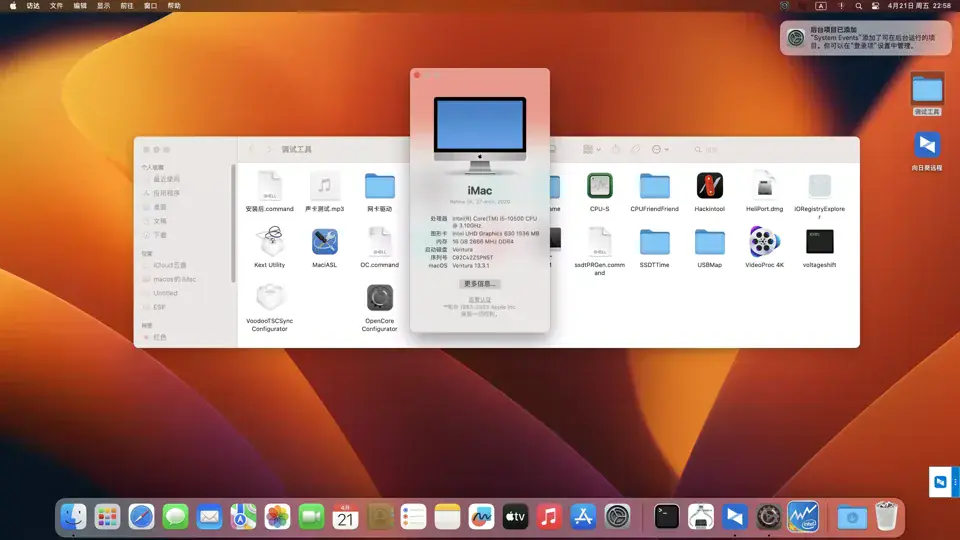
Task: Open the USBMap folder
Action: tap(710, 242)
